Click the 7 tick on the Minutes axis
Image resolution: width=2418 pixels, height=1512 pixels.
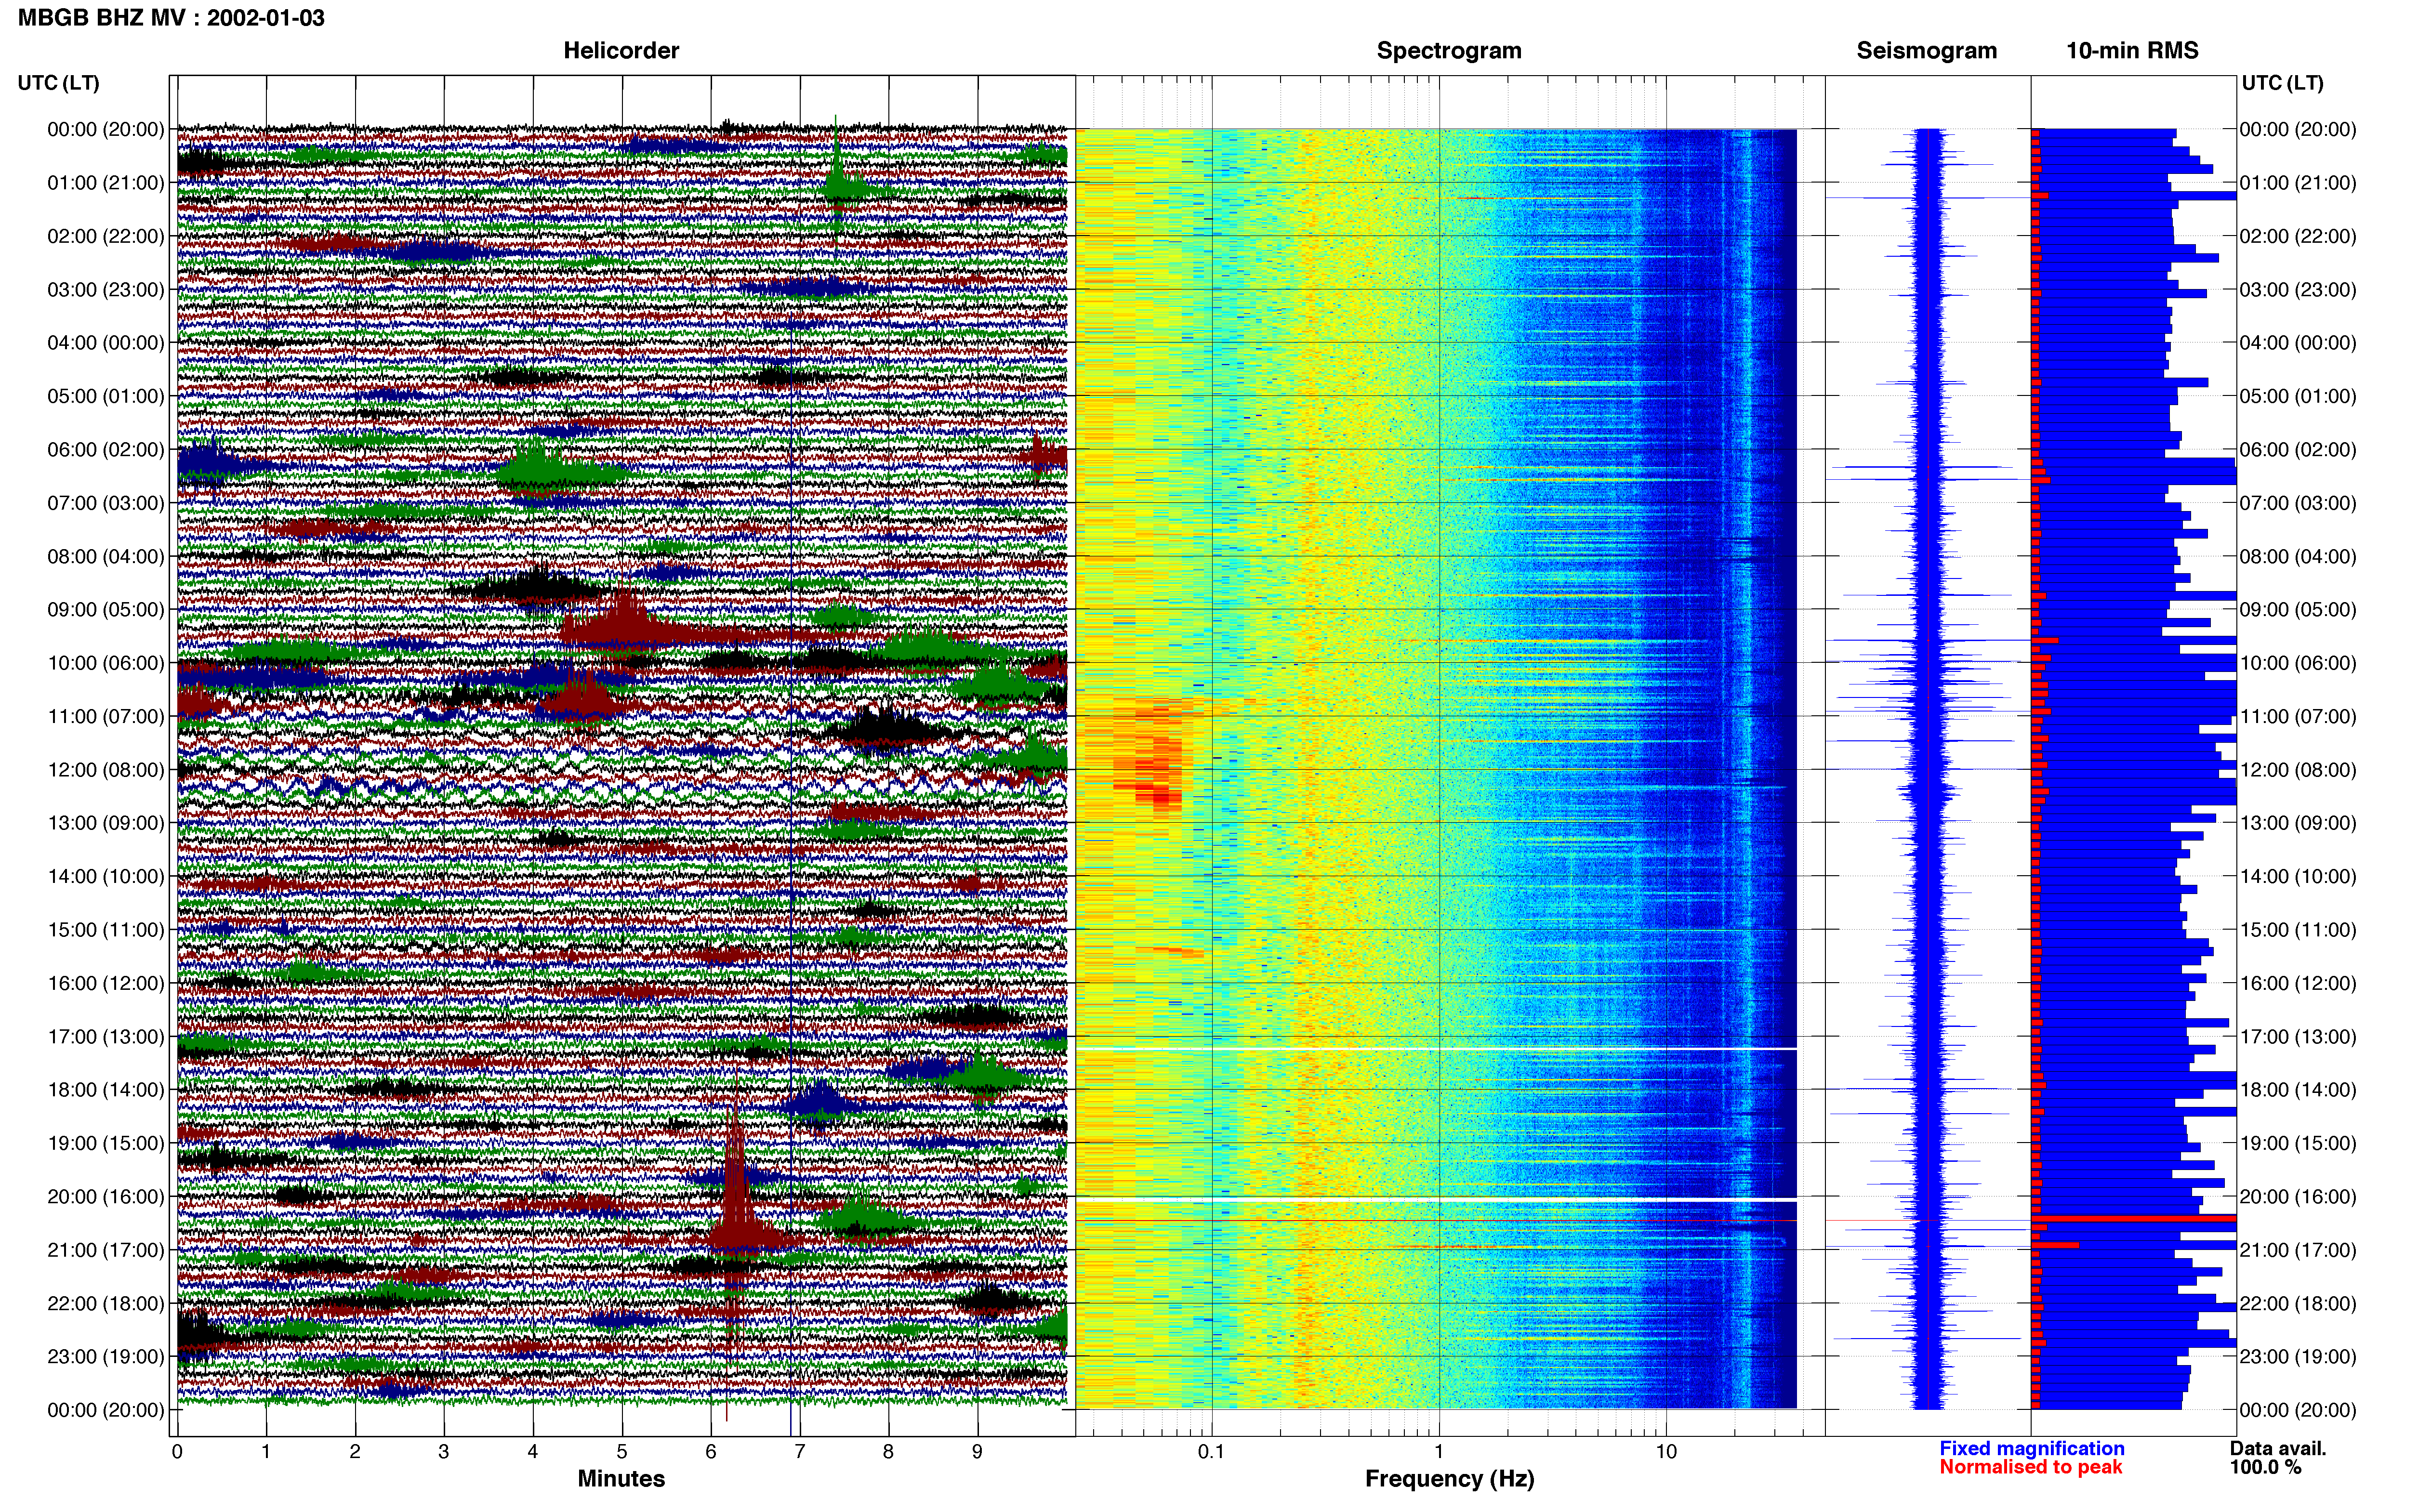[x=800, y=1452]
